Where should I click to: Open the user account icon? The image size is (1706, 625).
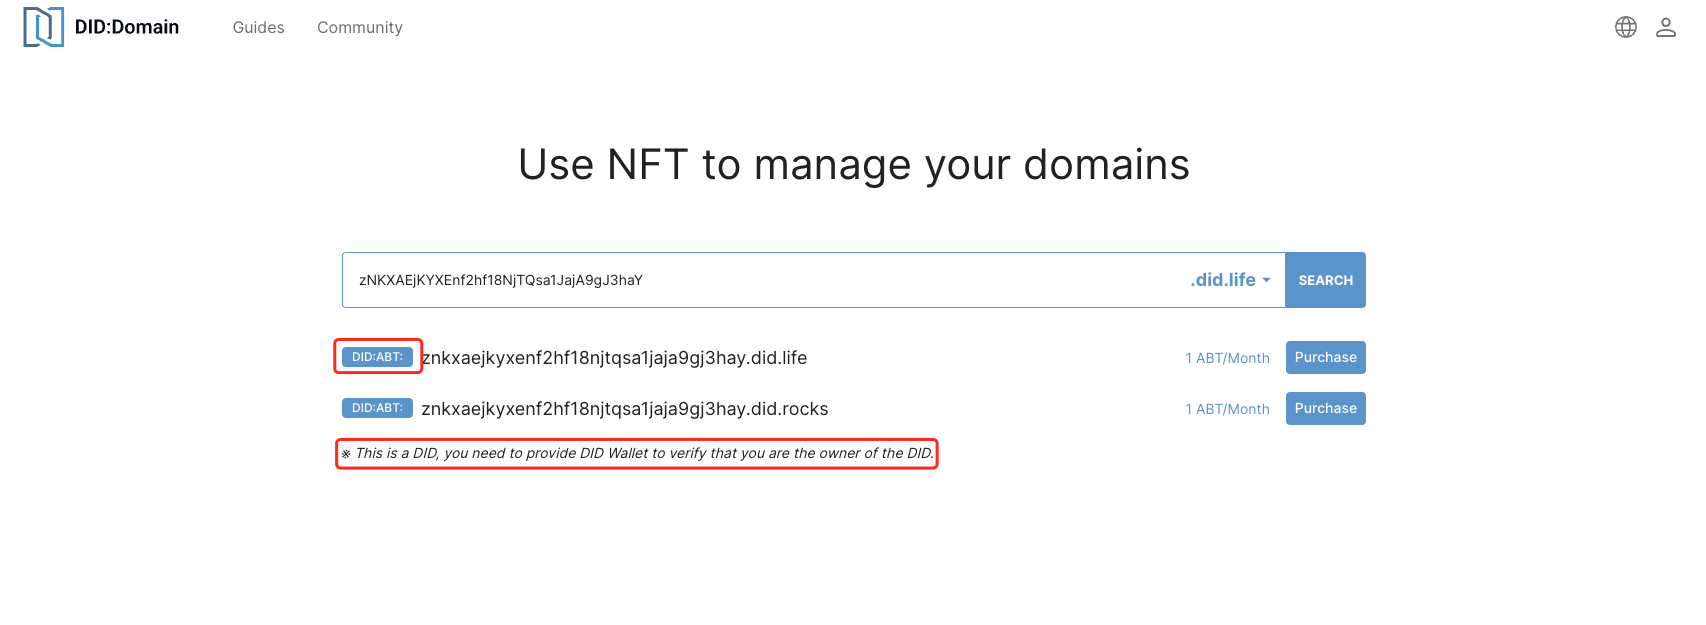click(x=1665, y=27)
